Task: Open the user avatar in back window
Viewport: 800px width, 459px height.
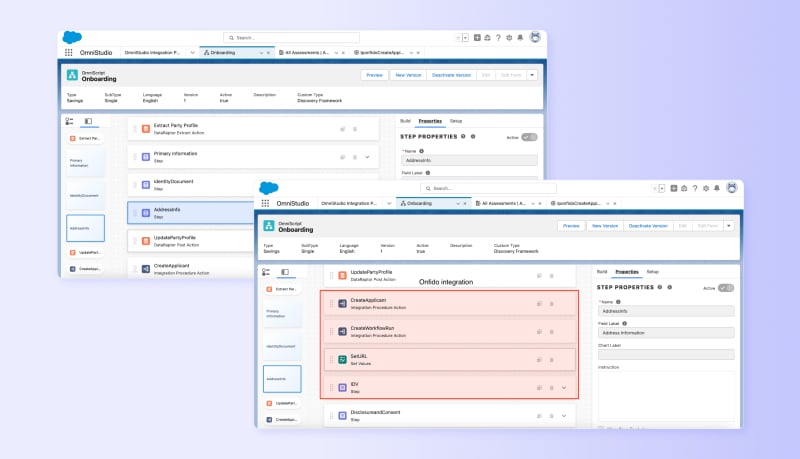Action: tap(535, 37)
